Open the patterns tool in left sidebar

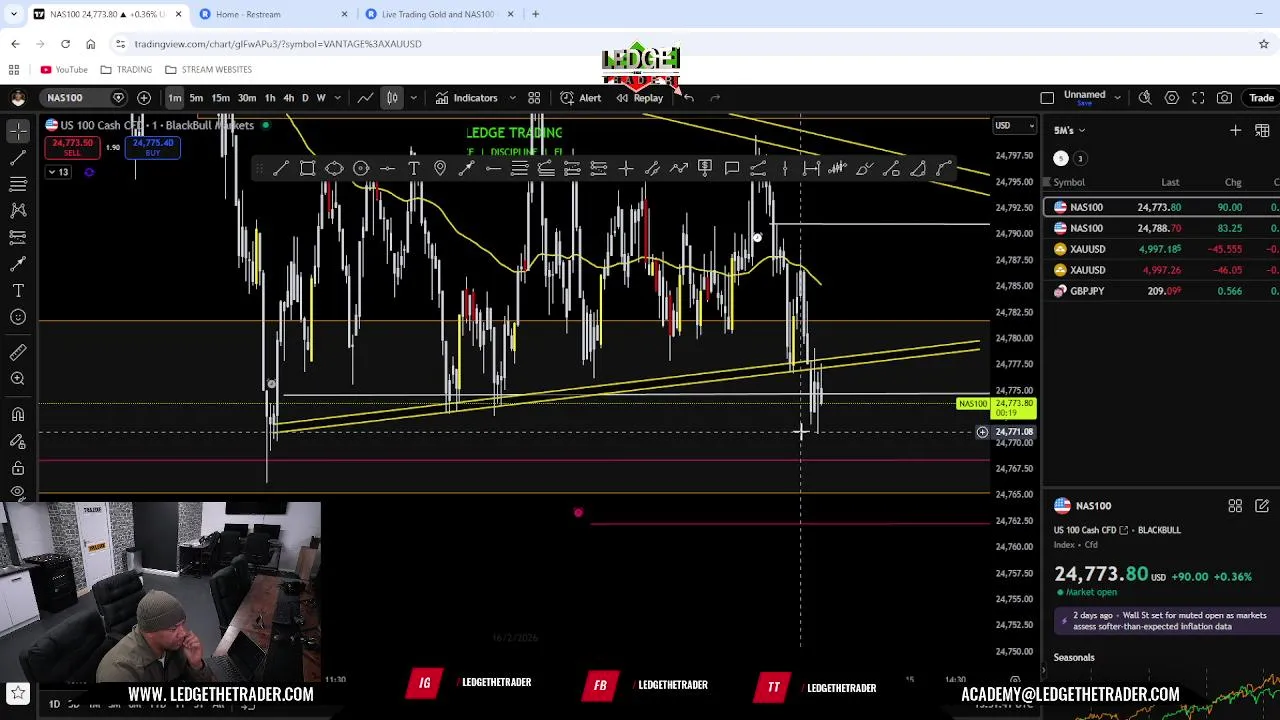tap(18, 210)
